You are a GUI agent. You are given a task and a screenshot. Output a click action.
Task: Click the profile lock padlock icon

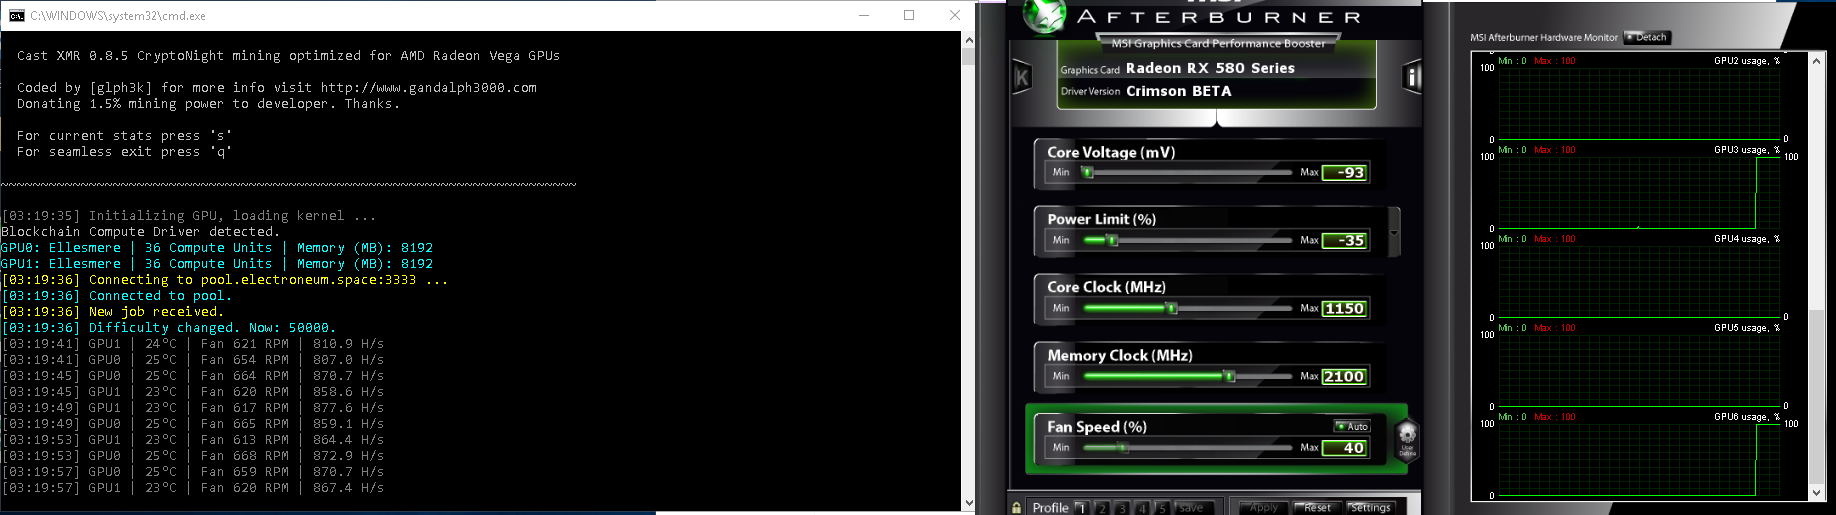tap(1017, 508)
